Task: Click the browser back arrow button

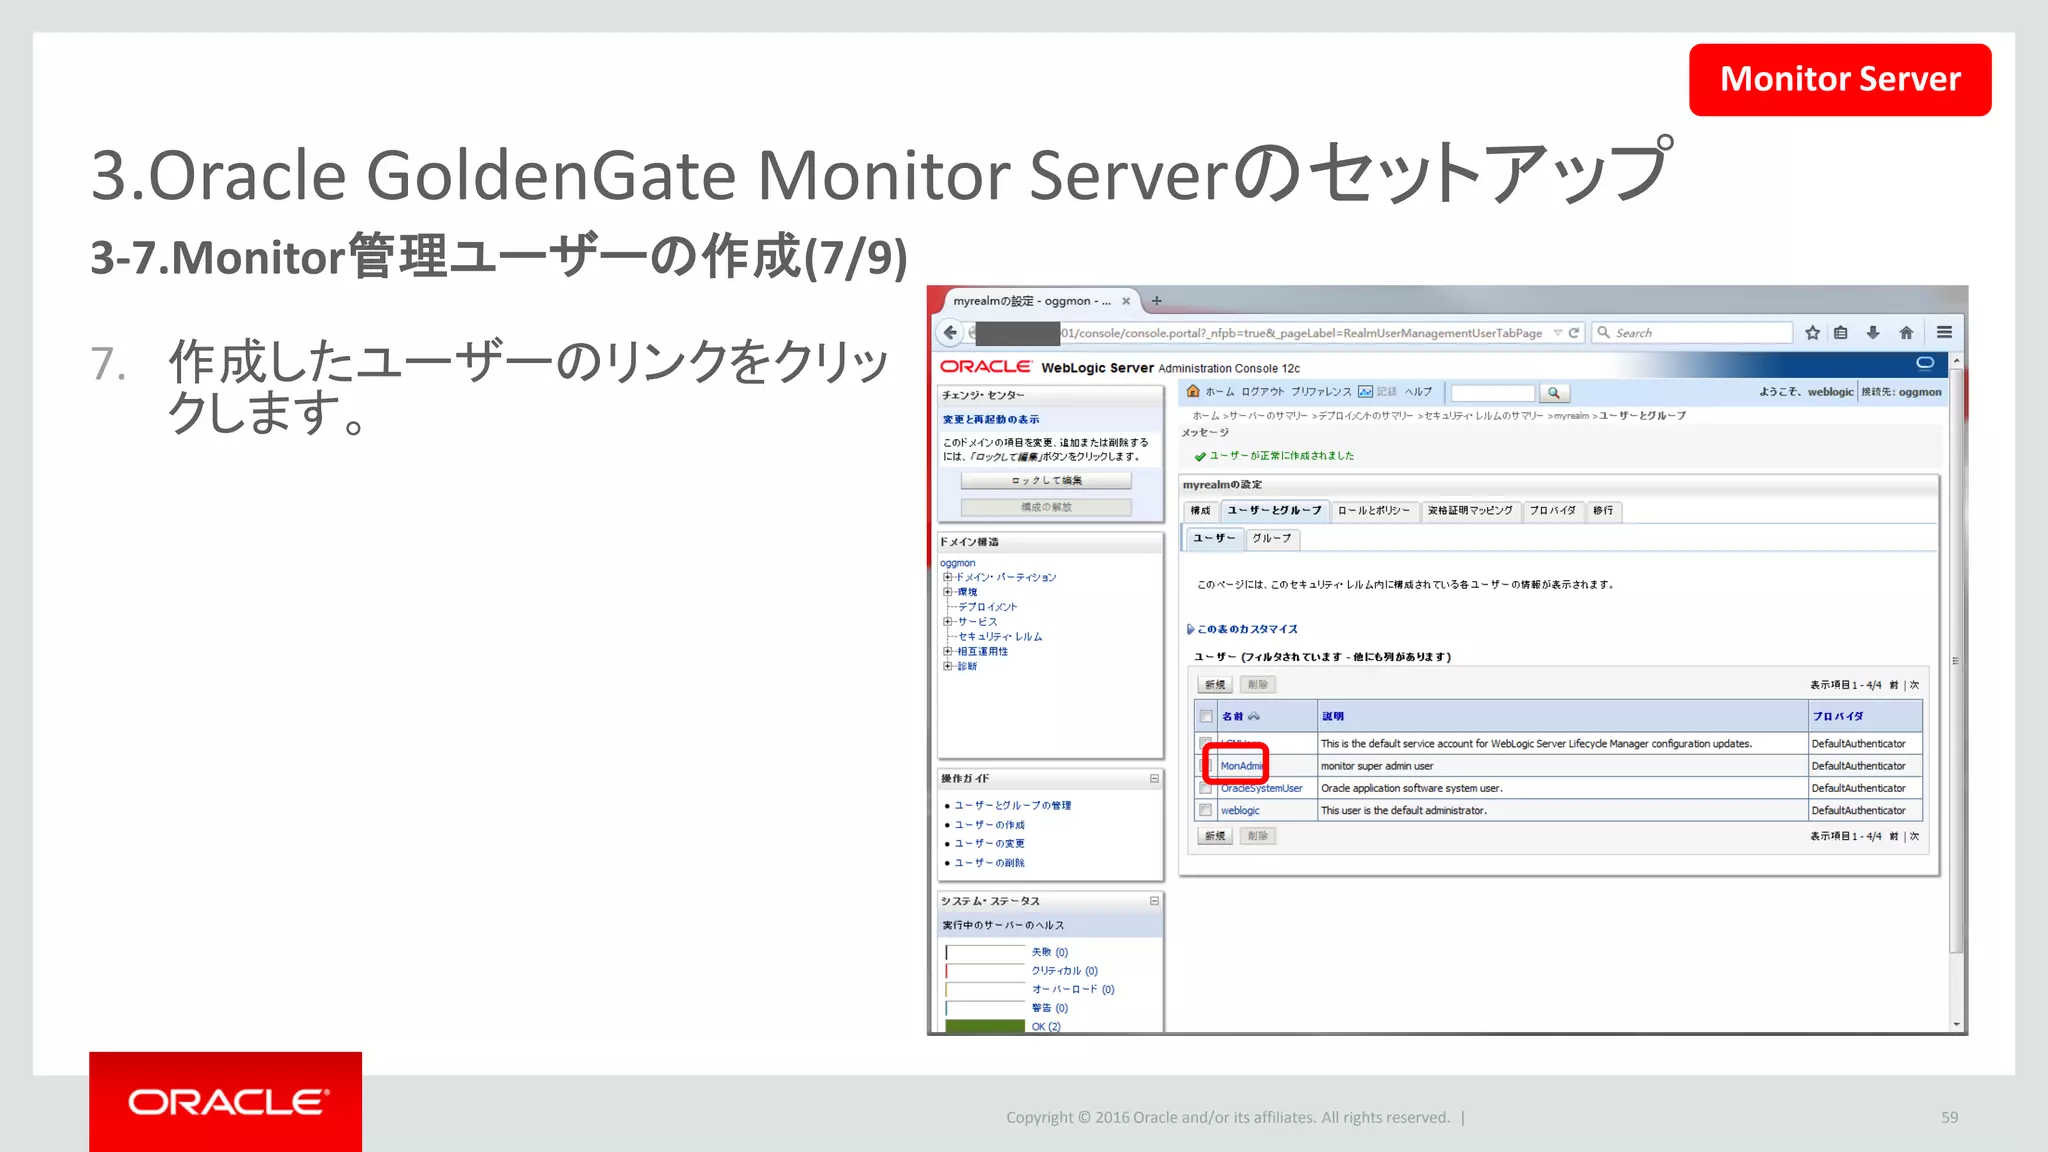Action: tap(950, 332)
